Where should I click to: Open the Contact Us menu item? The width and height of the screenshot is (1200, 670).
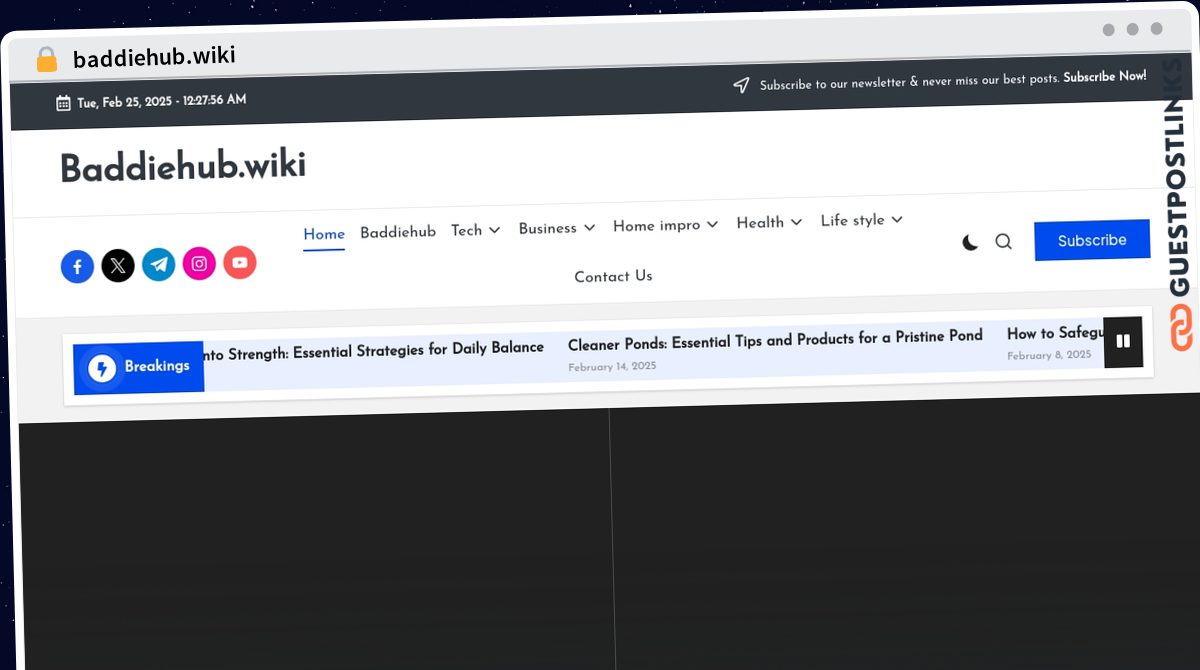click(x=613, y=276)
